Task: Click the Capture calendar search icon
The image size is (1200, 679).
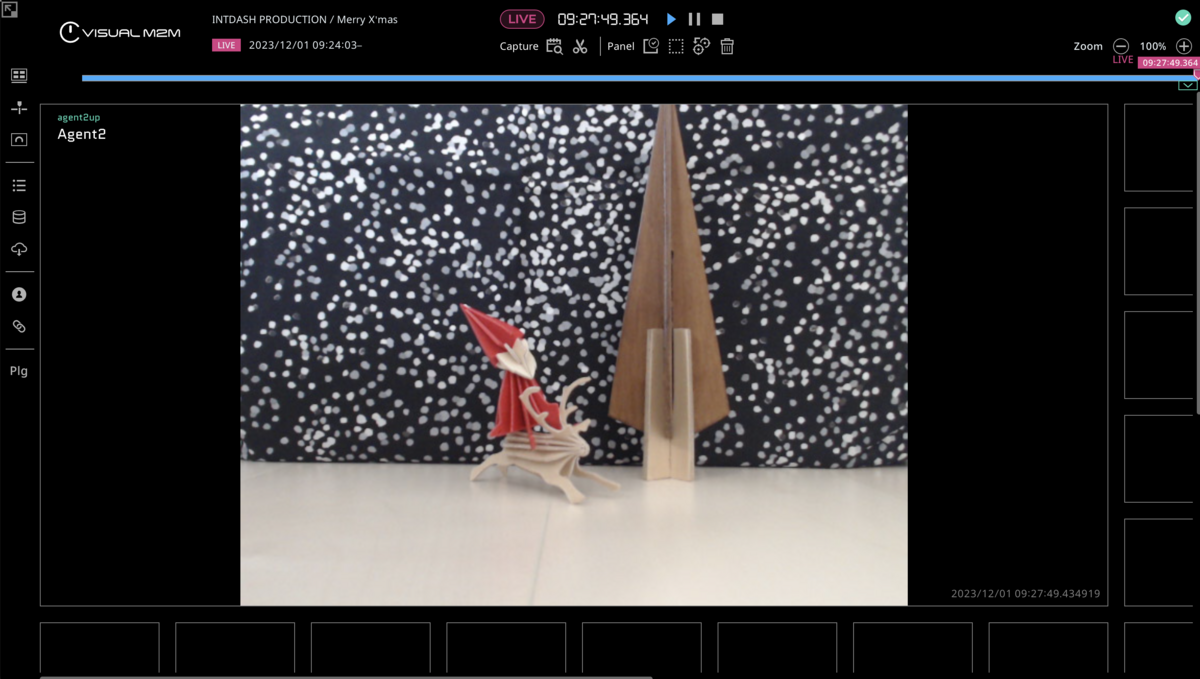Action: pos(554,46)
